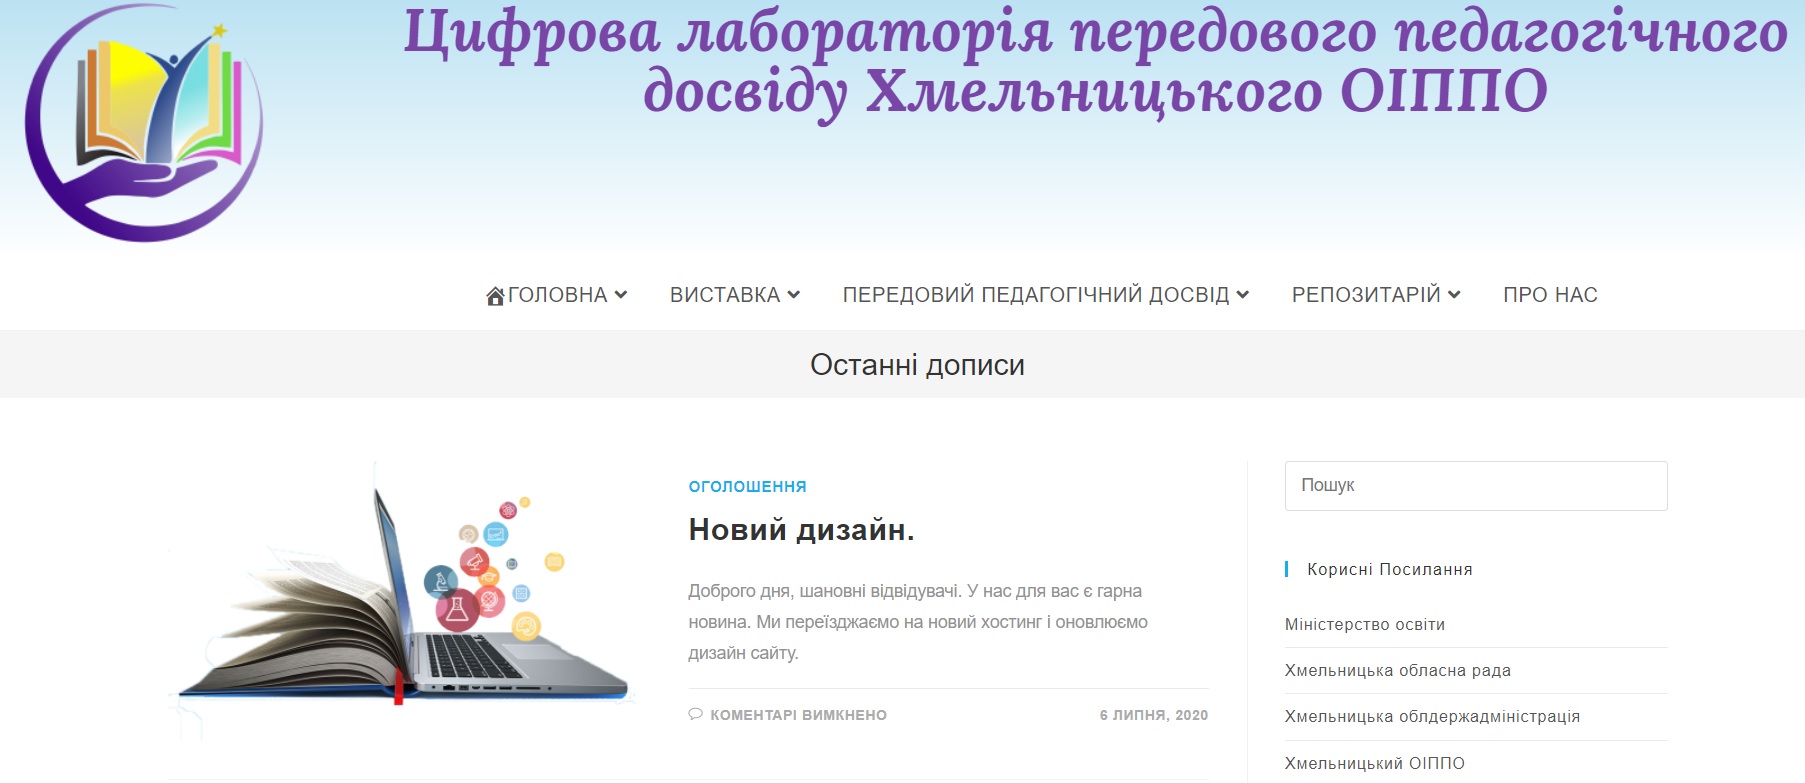Click the laptop and book post thumbnail
1805x783 pixels.
coord(403,602)
